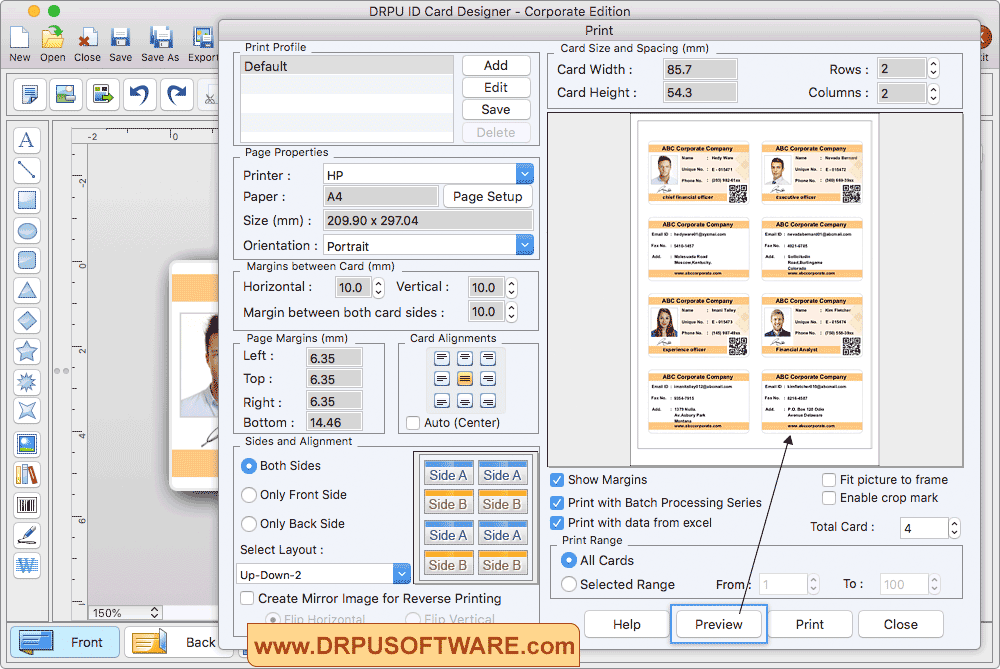Viewport: 1000px width, 669px height.
Task: Open the Printer dropdown
Action: coord(524,174)
